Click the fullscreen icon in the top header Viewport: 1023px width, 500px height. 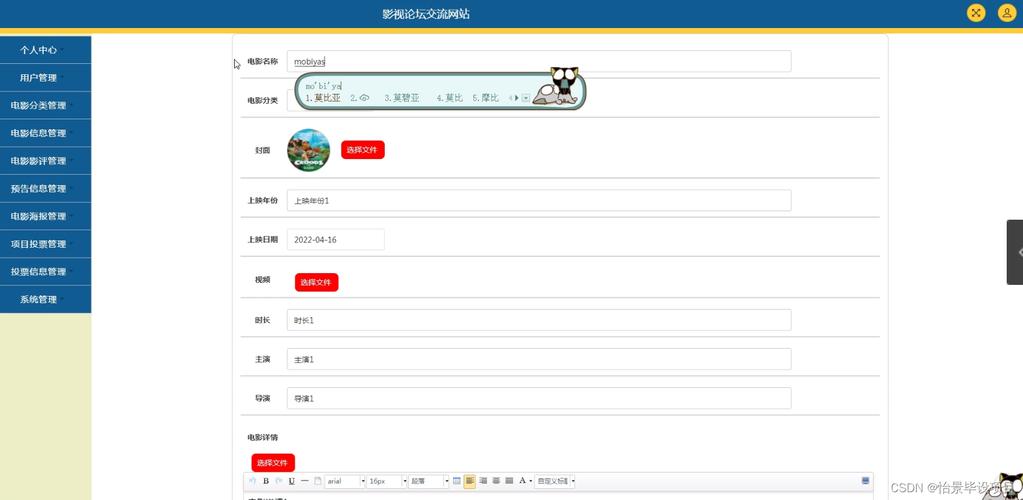click(976, 13)
